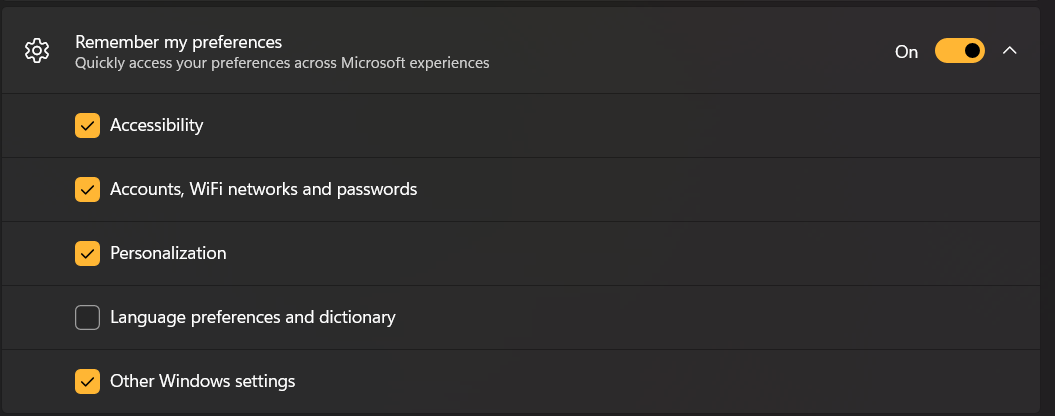Enable the Language preferences and dictionary checkbox

point(87,317)
